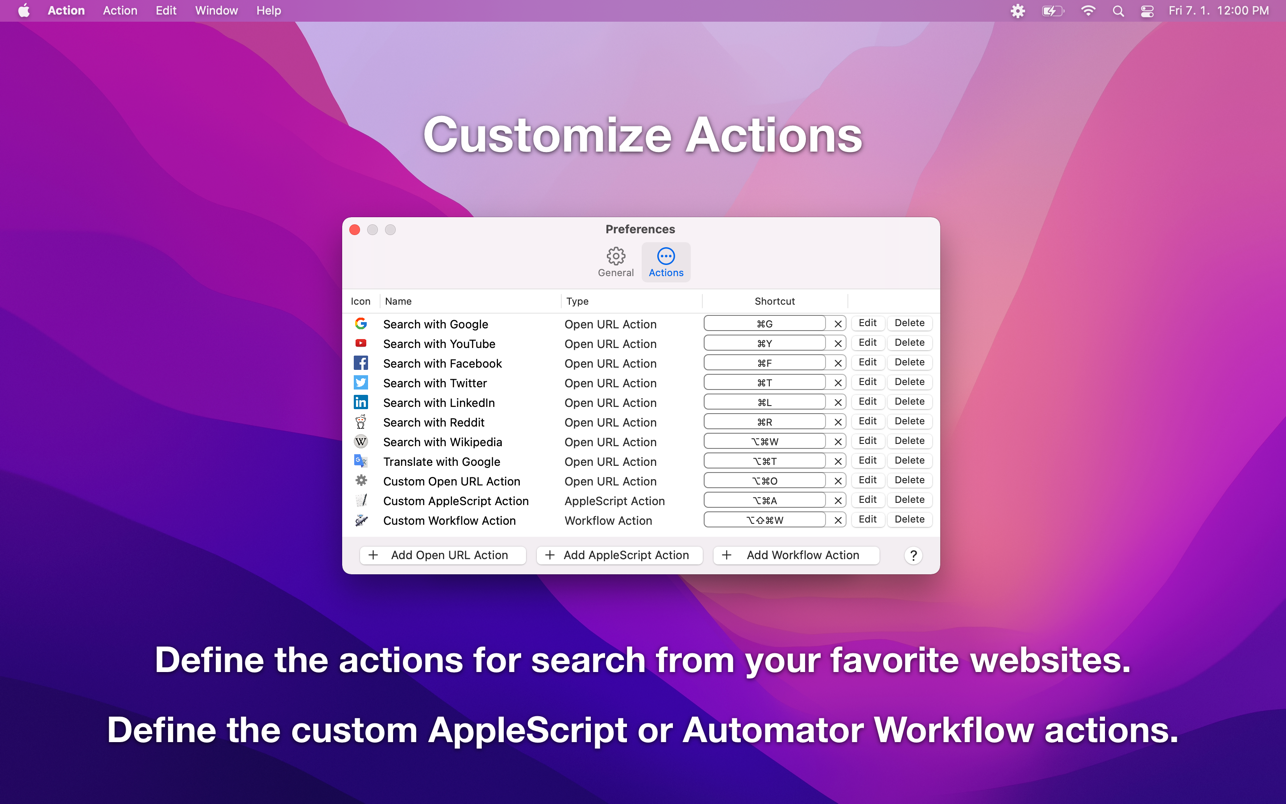Screen dimensions: 1286x804
Task: Click the gear icon for Custom Open URL Action
Action: coord(361,481)
